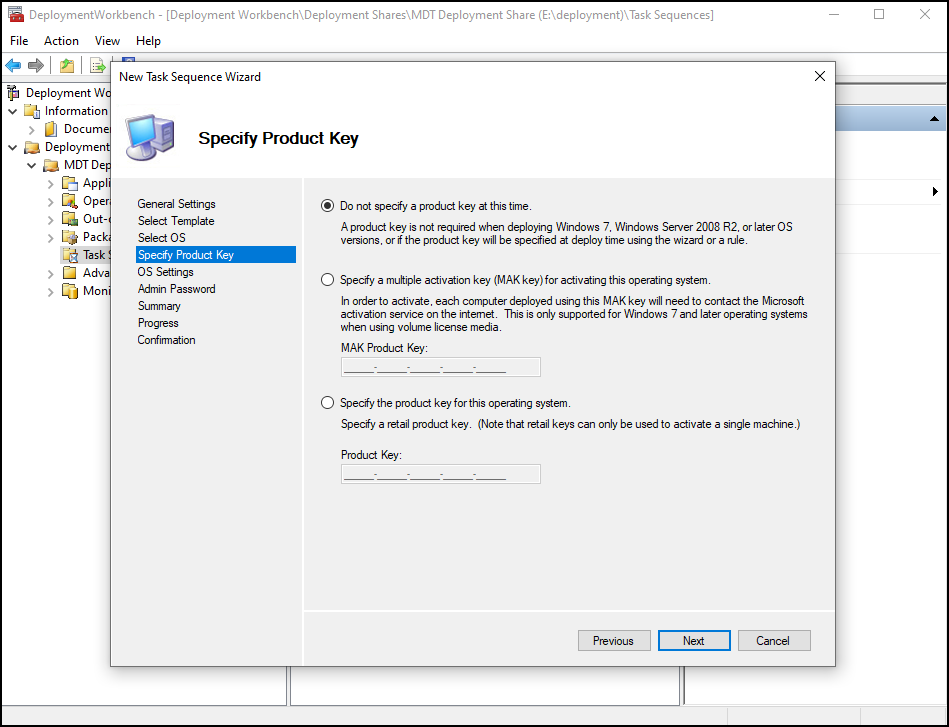Viewport: 949px width, 727px height.
Task: Open the View menu
Action: [107, 41]
